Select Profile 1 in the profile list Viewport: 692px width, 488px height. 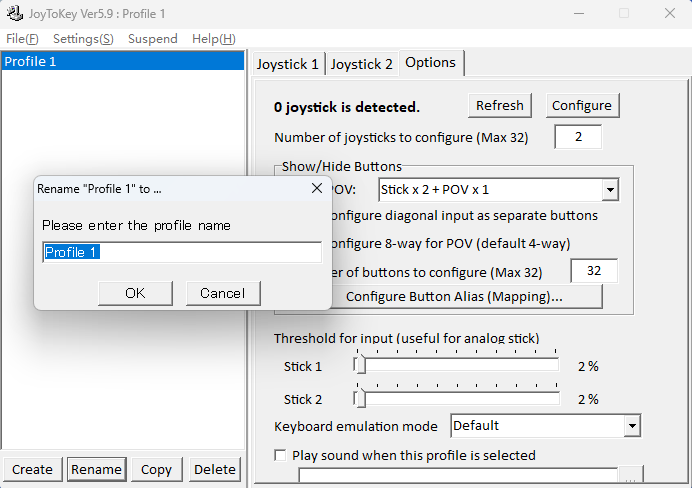tap(122, 62)
